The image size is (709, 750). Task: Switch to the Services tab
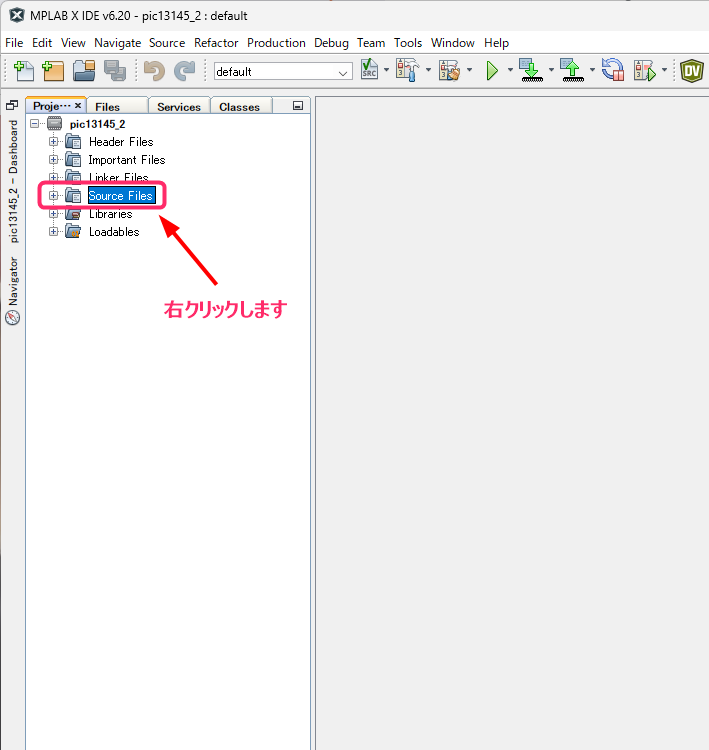[178, 107]
